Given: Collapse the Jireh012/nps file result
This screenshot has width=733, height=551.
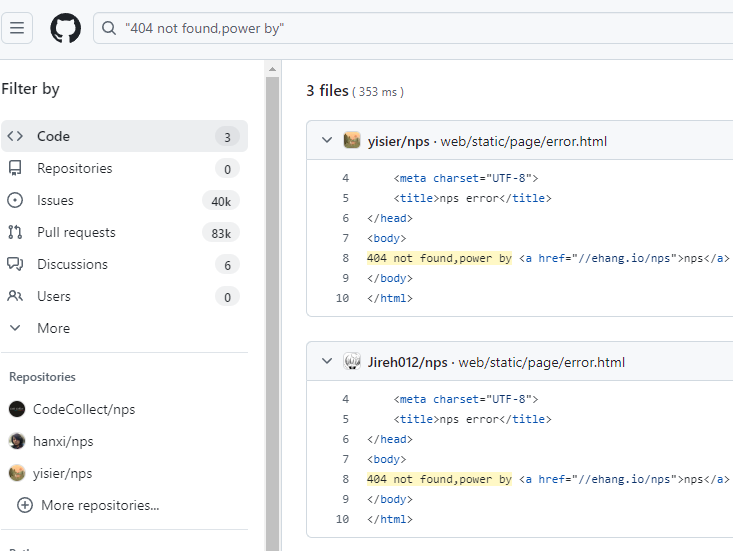Looking at the screenshot, I should click(326, 362).
